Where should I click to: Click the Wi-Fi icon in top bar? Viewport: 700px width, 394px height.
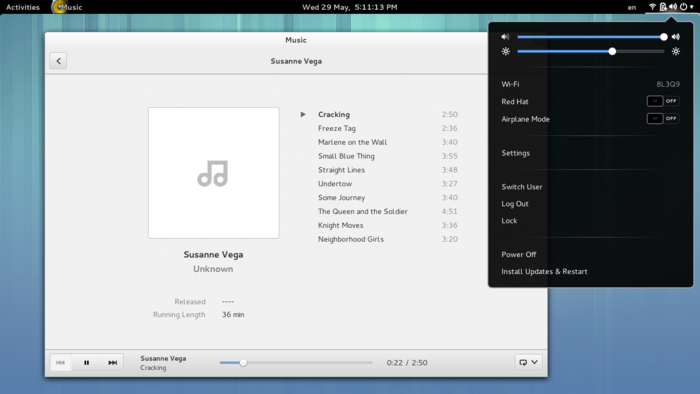click(652, 7)
